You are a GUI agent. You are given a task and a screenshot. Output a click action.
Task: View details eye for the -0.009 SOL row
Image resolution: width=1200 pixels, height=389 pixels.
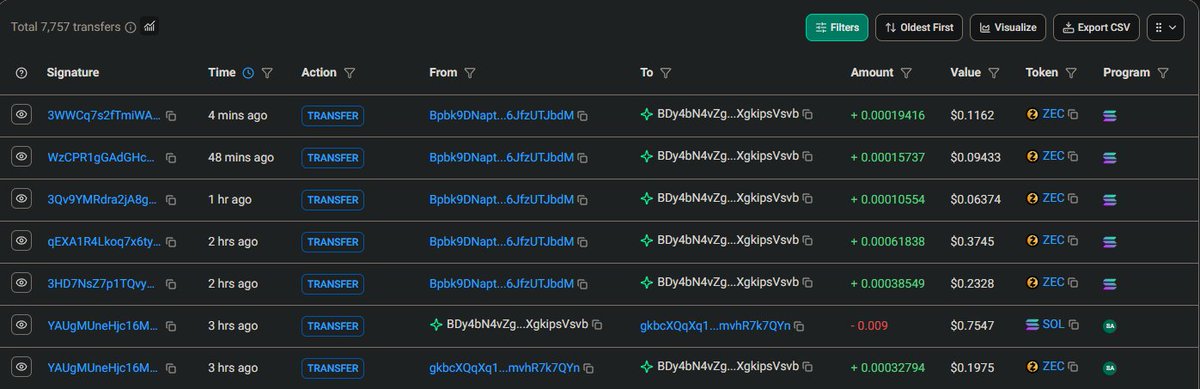(x=21, y=326)
